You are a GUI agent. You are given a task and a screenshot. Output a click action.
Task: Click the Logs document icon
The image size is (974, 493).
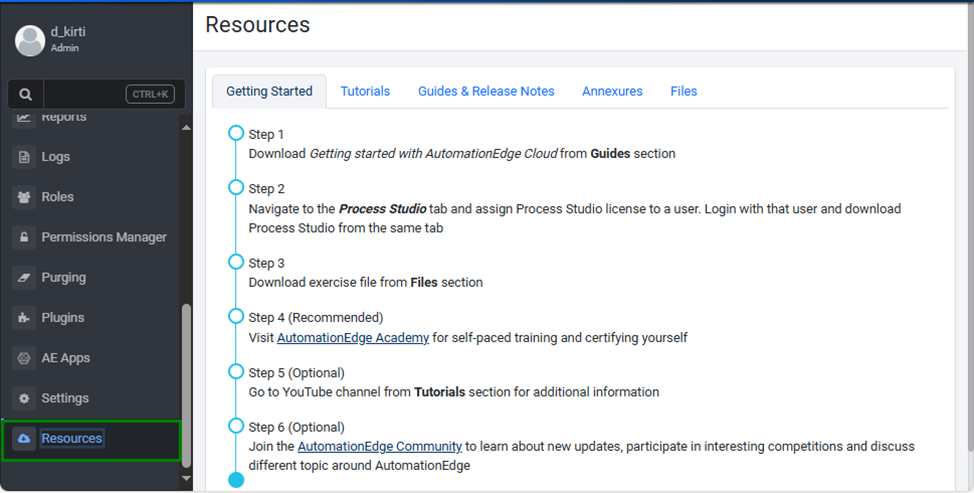point(24,157)
